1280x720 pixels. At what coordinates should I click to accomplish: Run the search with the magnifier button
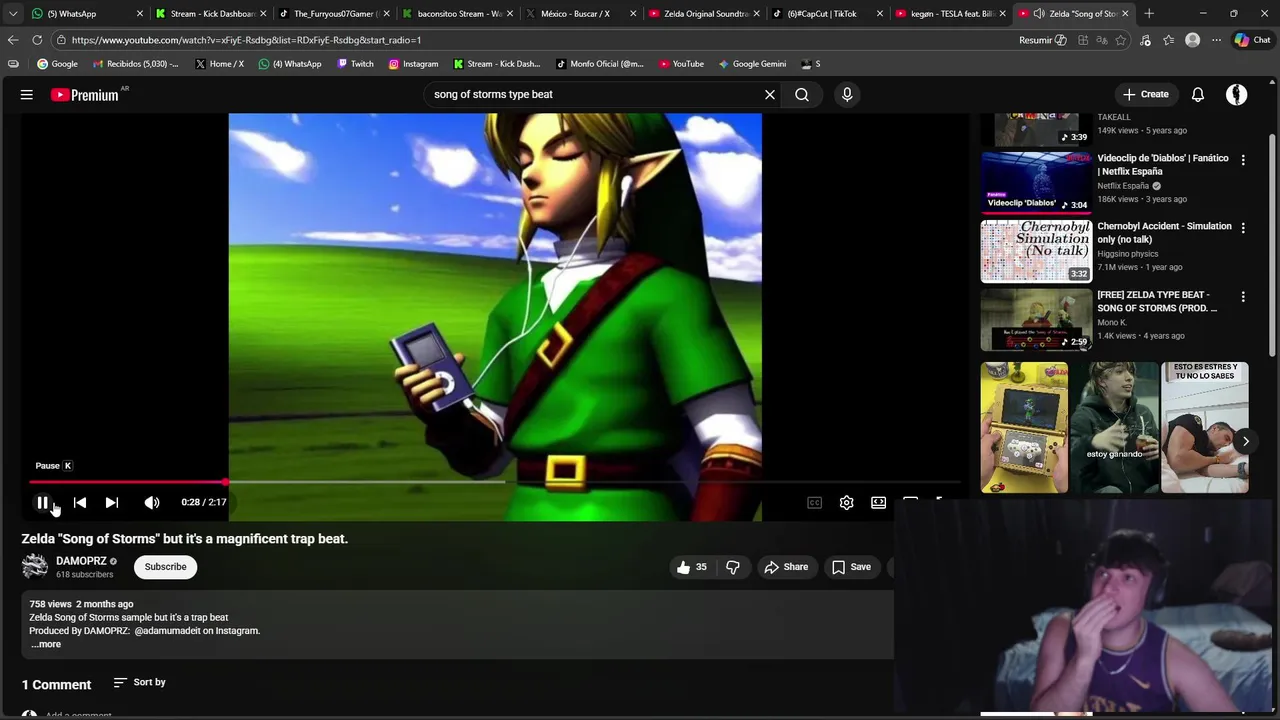click(x=802, y=94)
